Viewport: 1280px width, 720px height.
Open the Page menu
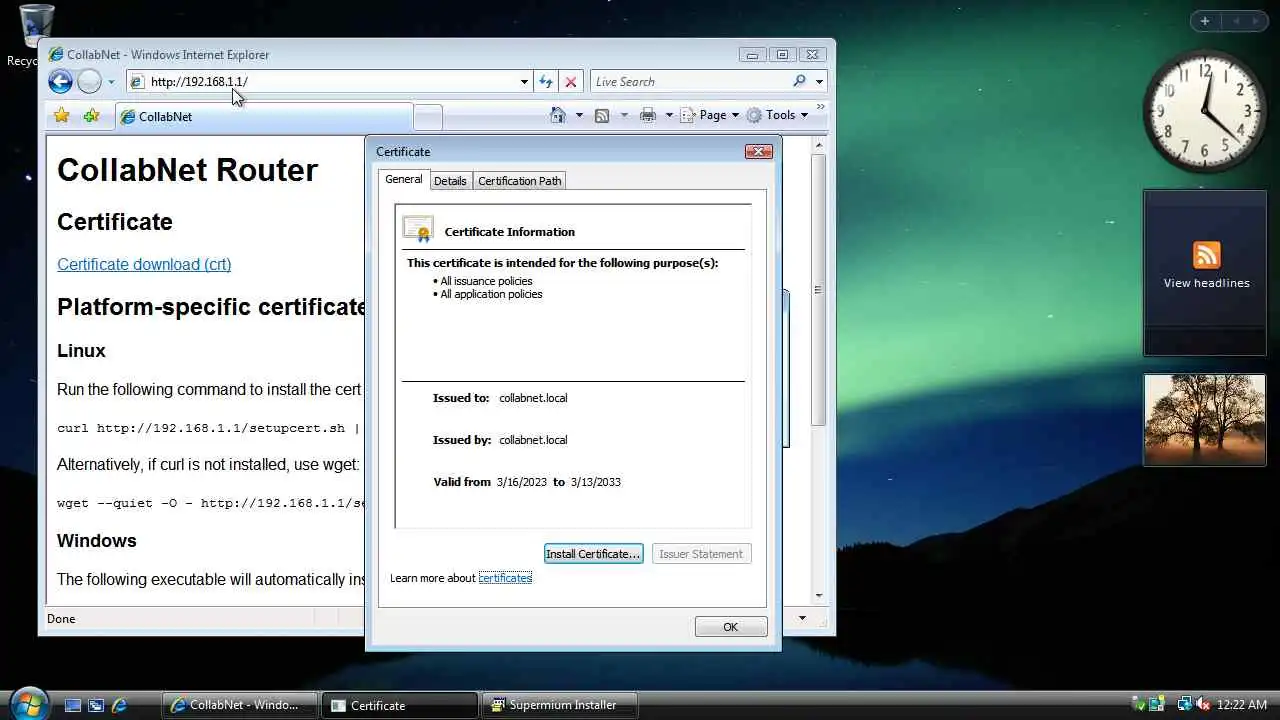(x=710, y=115)
